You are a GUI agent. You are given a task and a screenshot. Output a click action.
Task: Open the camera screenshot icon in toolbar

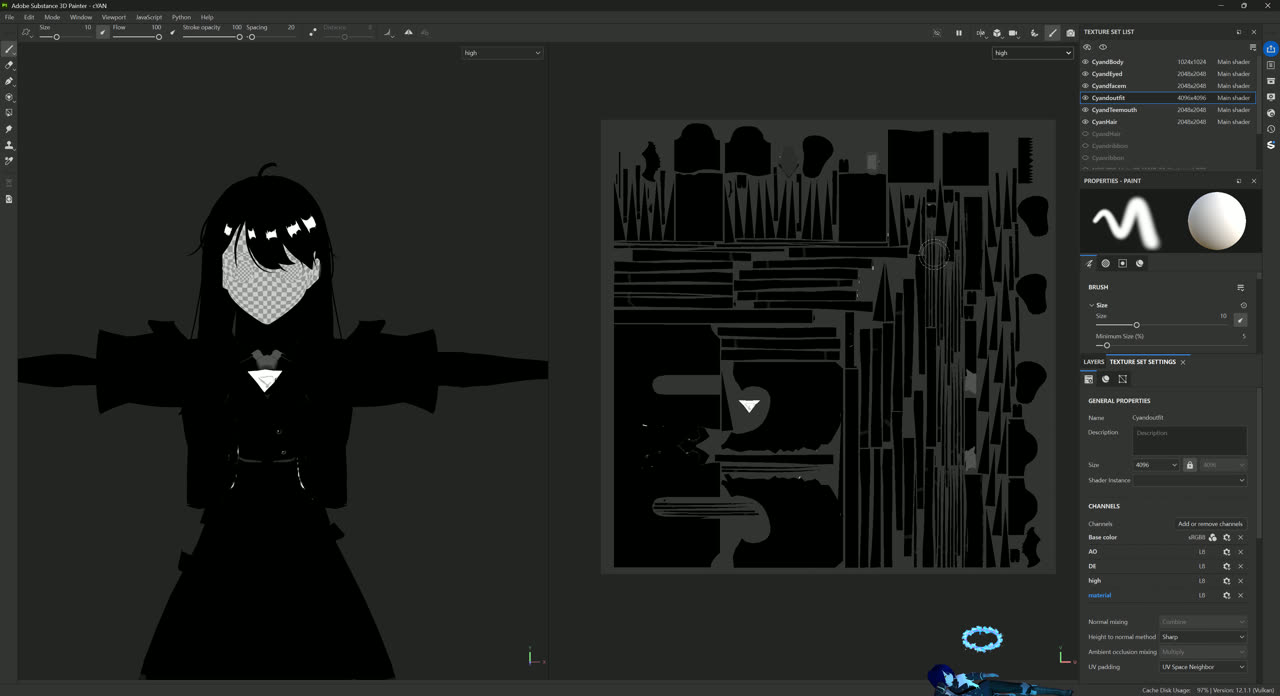[1070, 33]
